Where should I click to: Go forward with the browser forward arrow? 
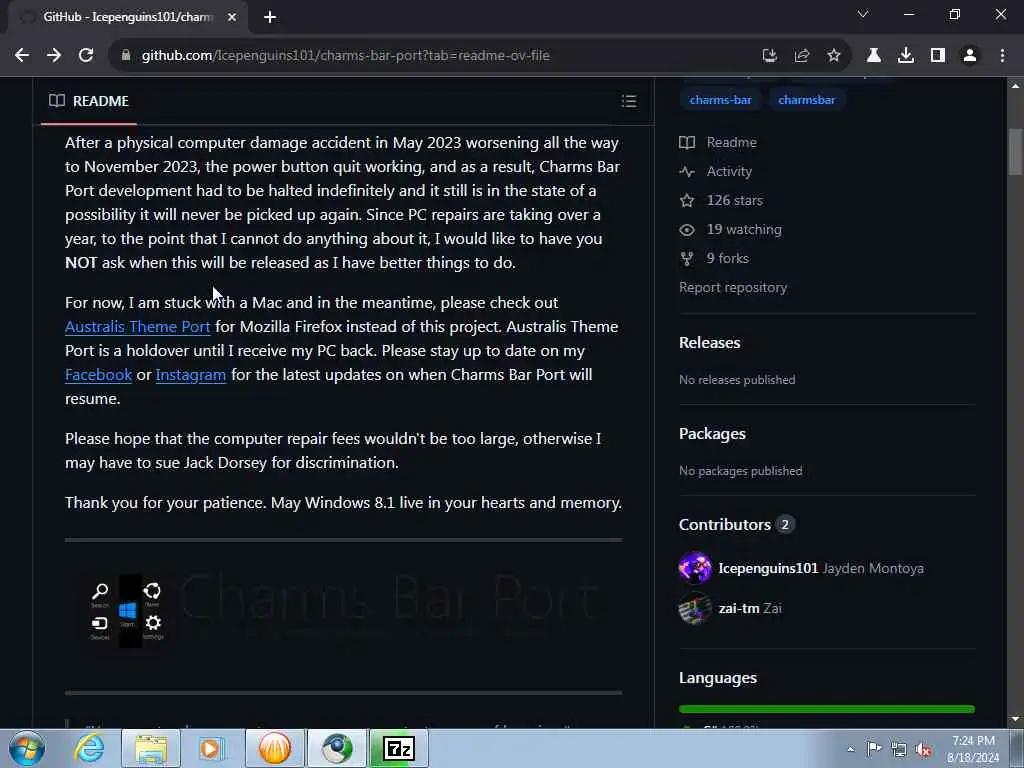(54, 56)
